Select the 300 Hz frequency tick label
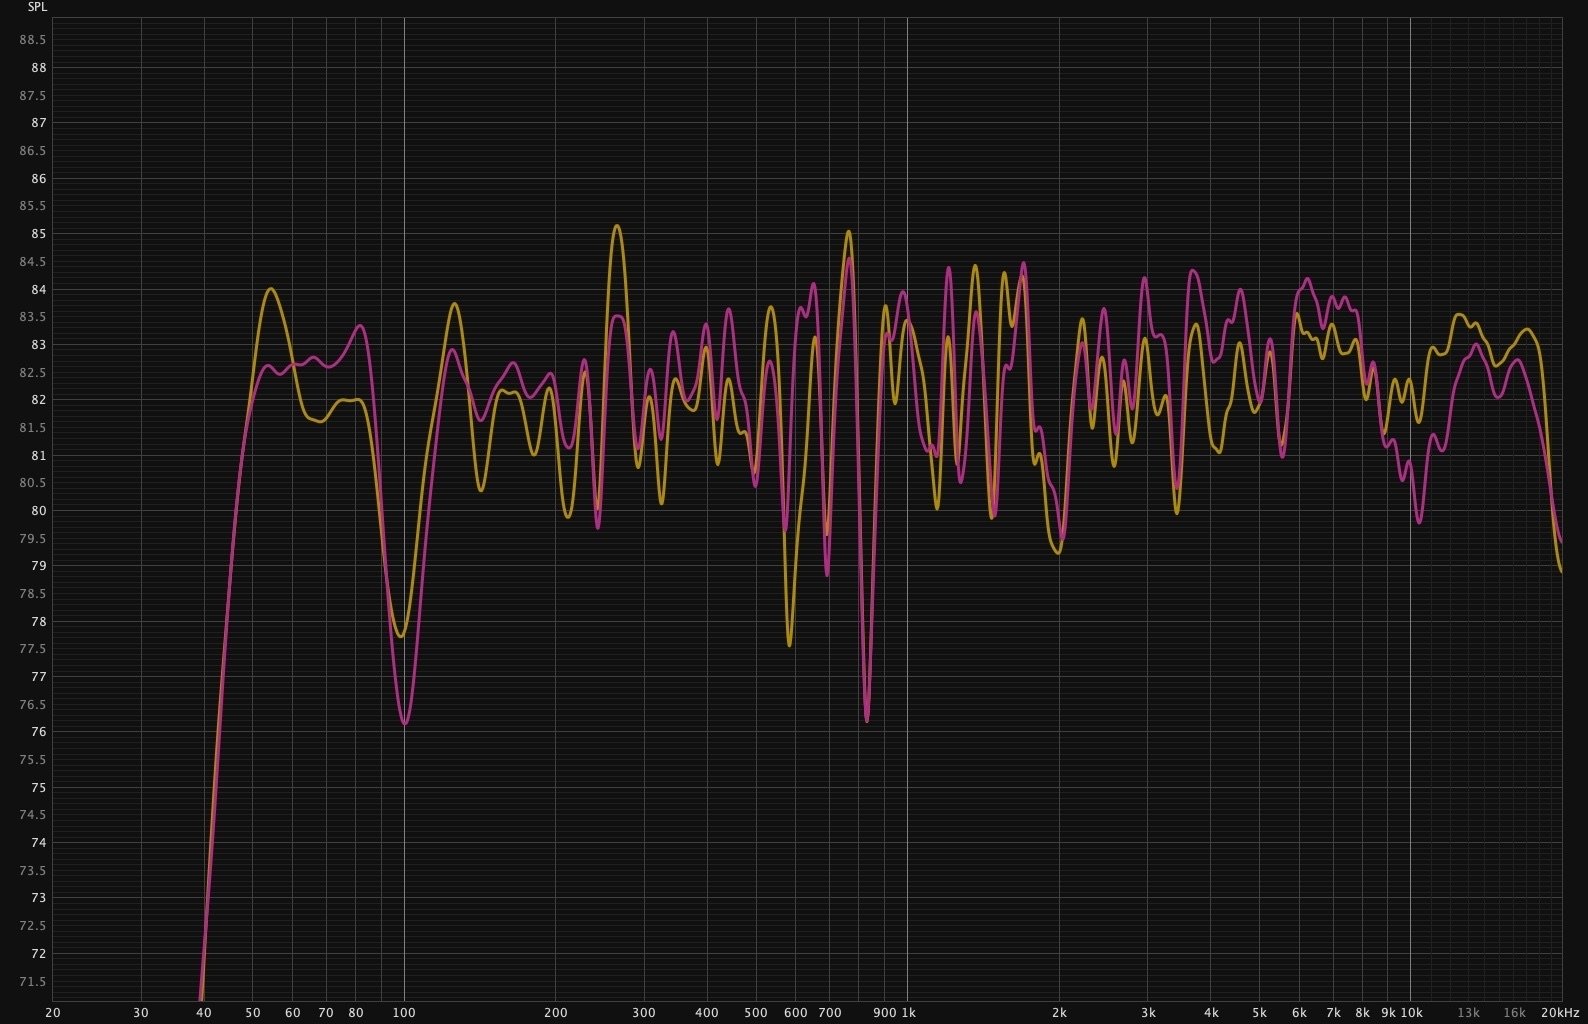 [644, 1013]
